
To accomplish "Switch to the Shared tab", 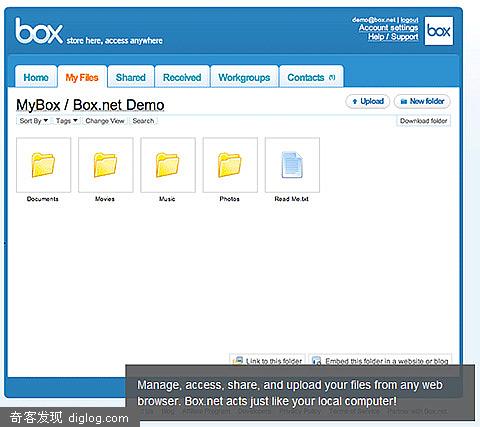I will (131, 77).
